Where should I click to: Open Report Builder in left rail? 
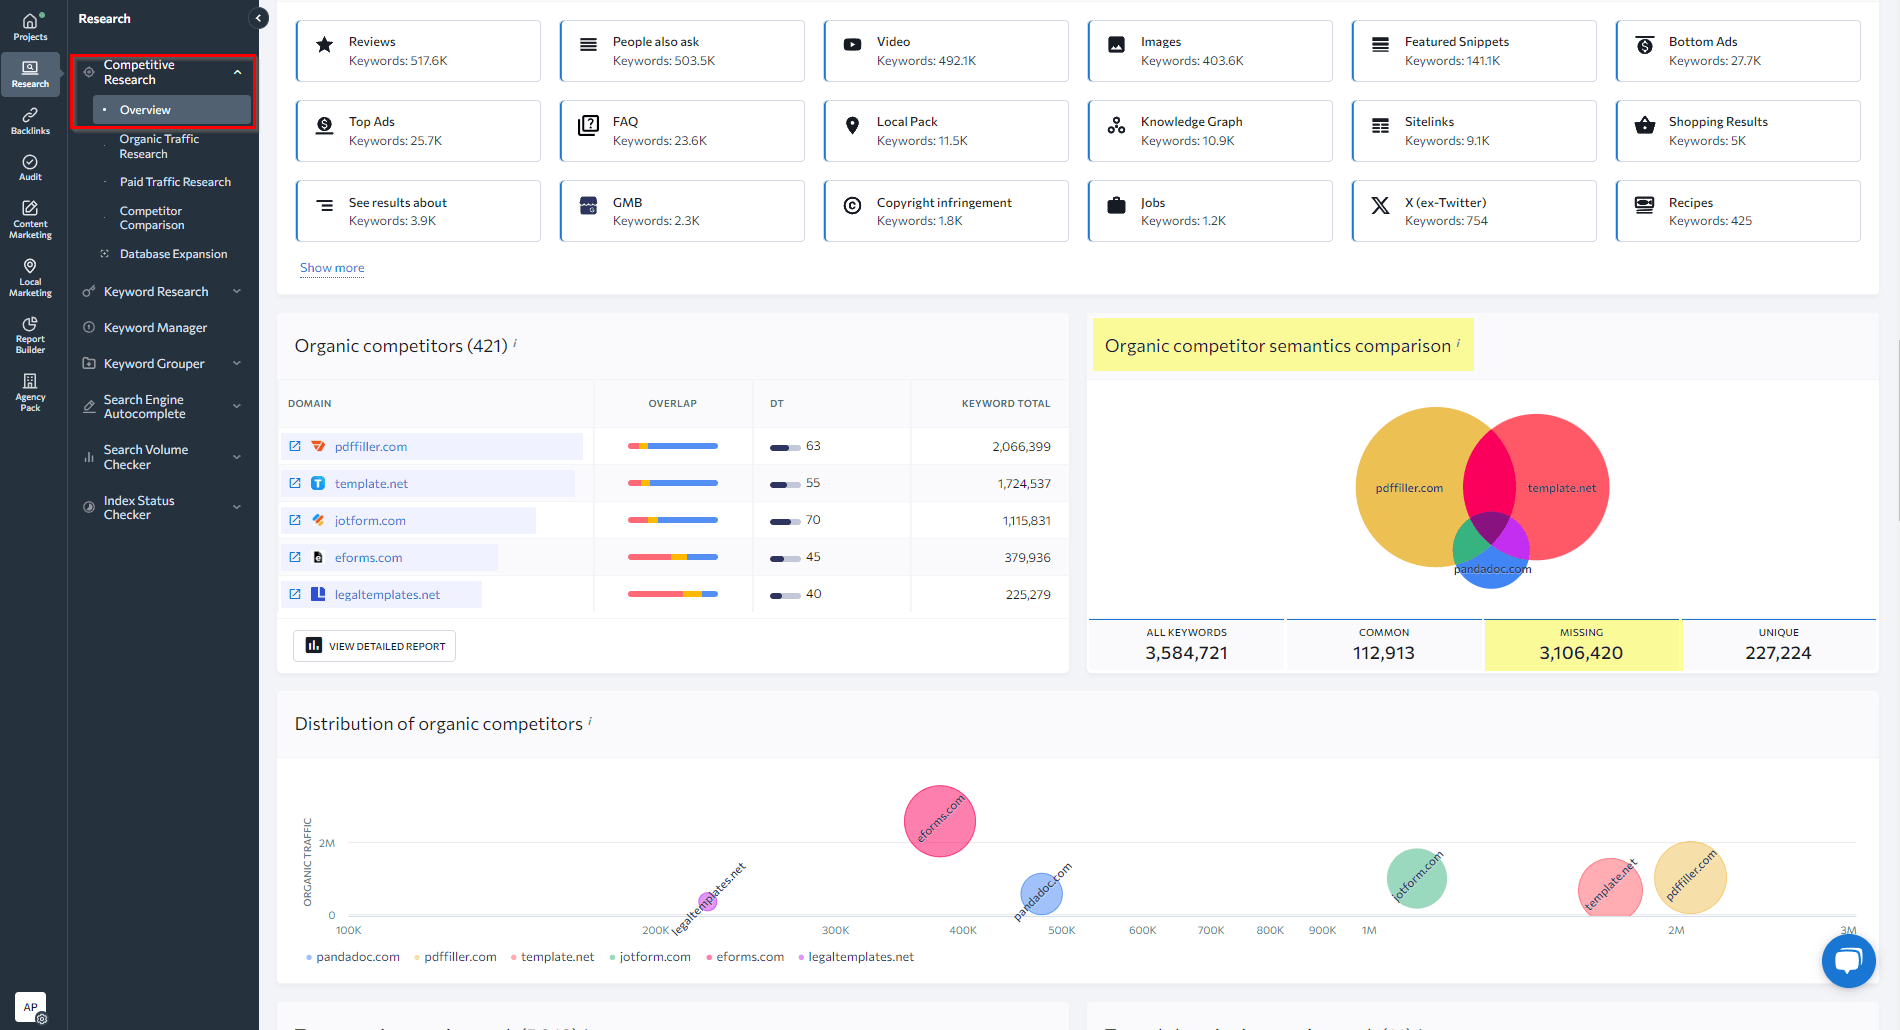point(30,335)
